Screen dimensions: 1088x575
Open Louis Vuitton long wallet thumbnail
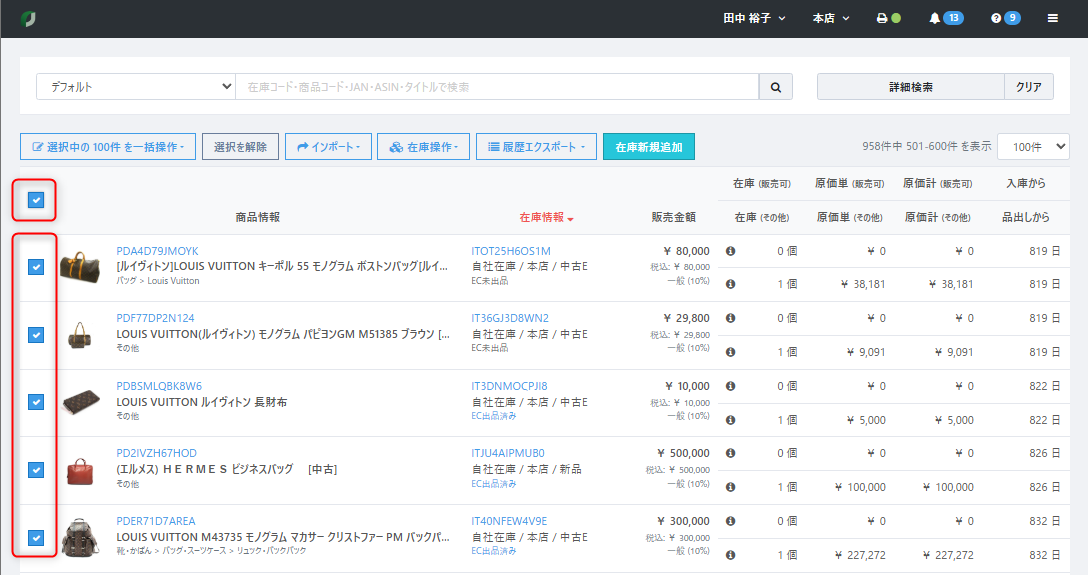click(x=81, y=402)
